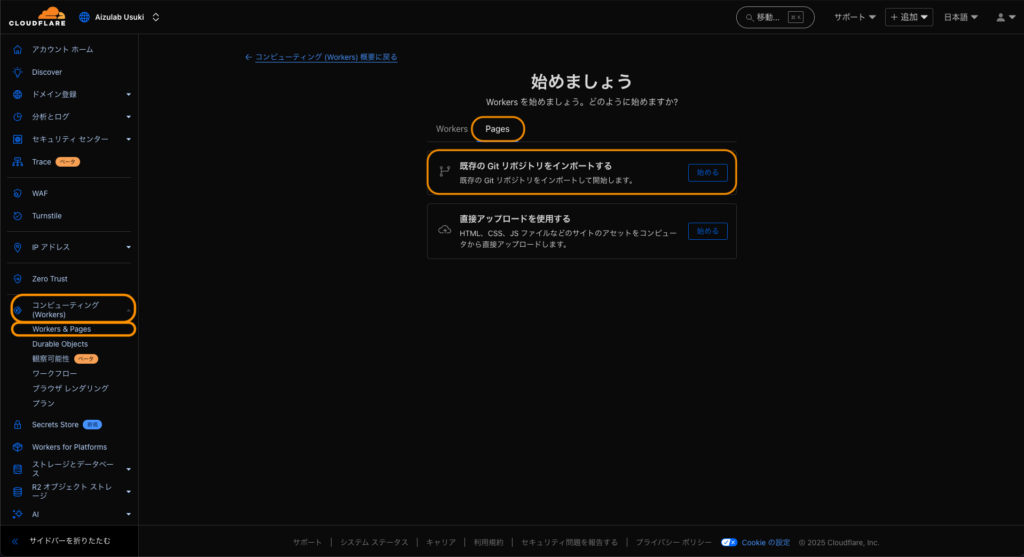Click the WAF shield icon

pyautogui.click(x=18, y=193)
